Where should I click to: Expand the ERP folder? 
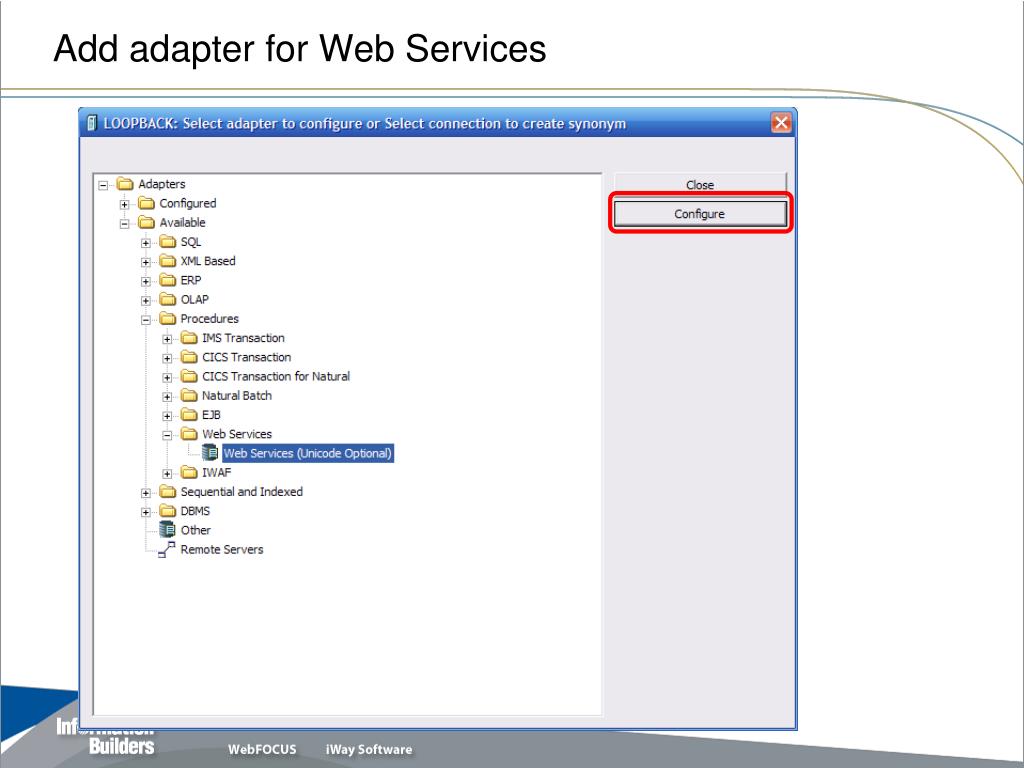point(146,281)
